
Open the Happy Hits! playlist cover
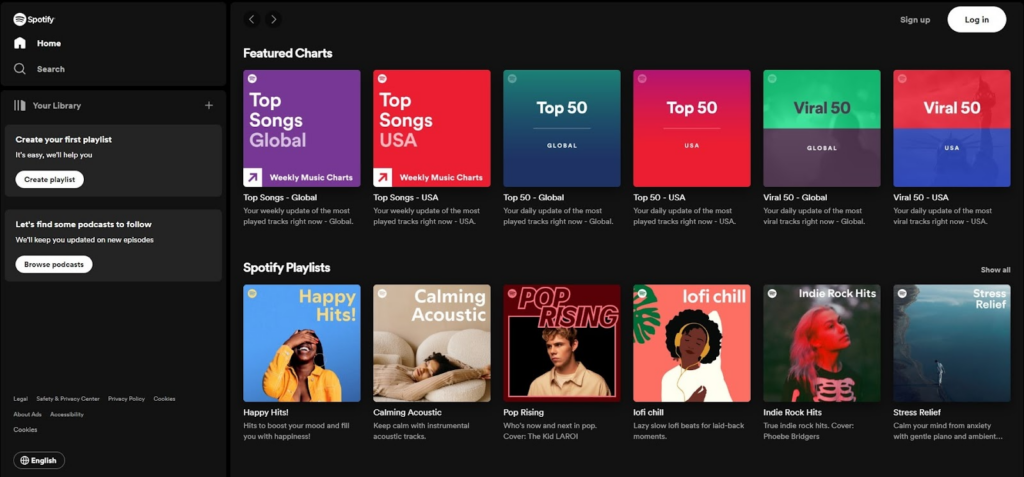point(302,343)
